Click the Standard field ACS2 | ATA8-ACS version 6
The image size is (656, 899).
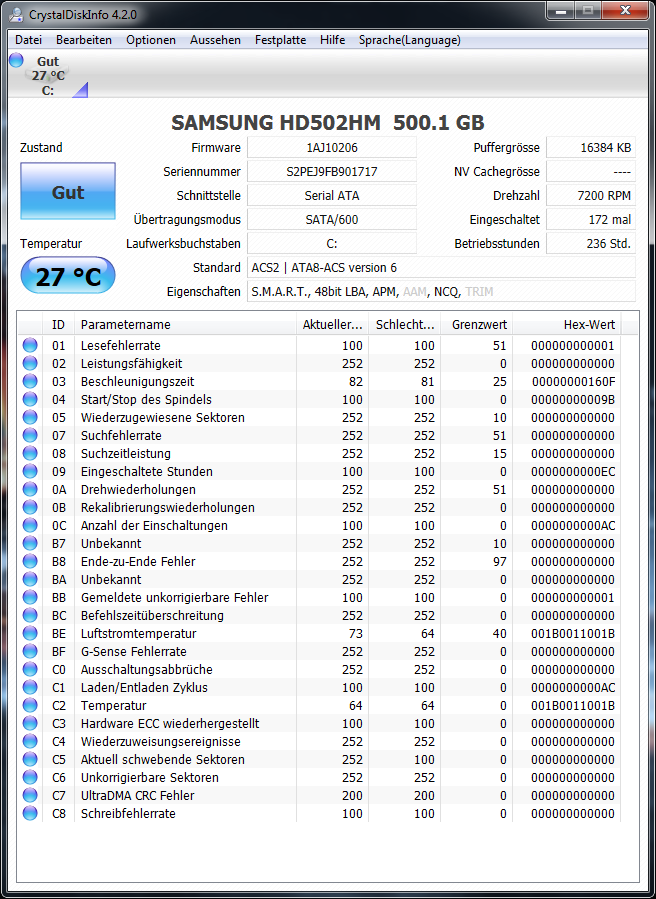pyautogui.click(x=442, y=268)
